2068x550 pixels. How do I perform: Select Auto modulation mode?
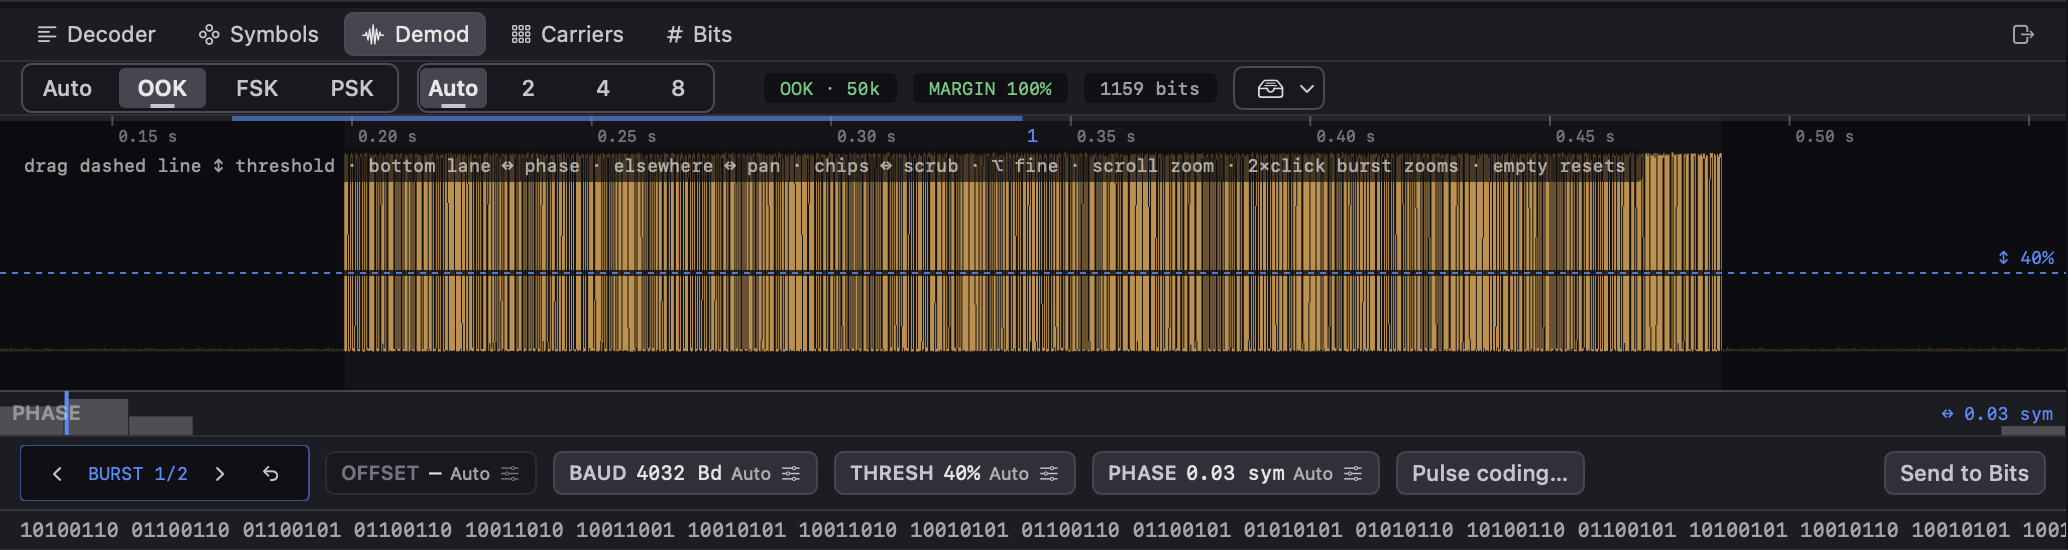[x=67, y=88]
